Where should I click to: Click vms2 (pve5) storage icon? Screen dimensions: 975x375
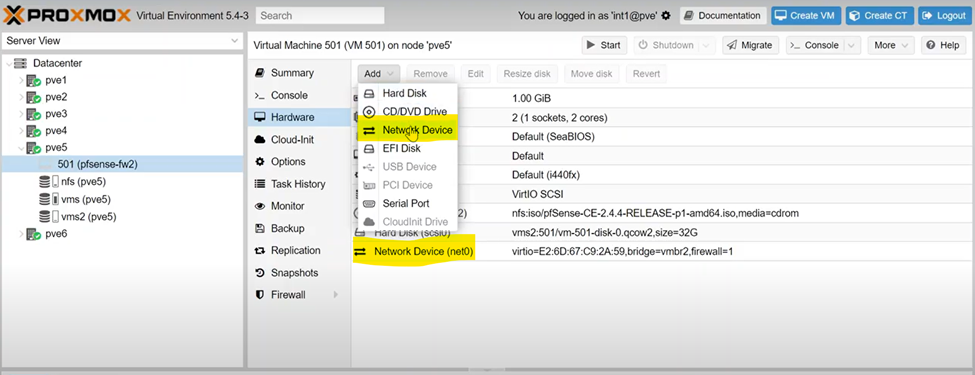(49, 217)
